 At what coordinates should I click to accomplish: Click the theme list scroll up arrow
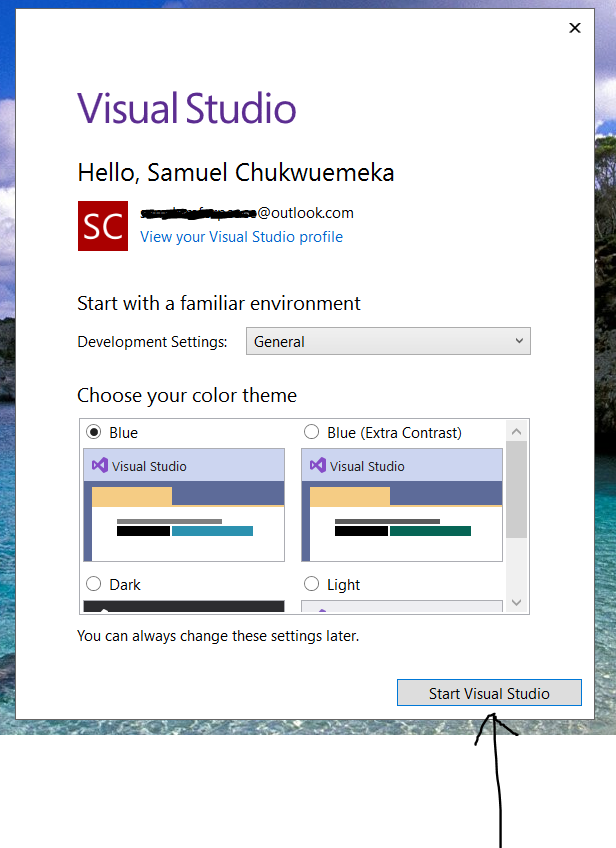click(516, 432)
